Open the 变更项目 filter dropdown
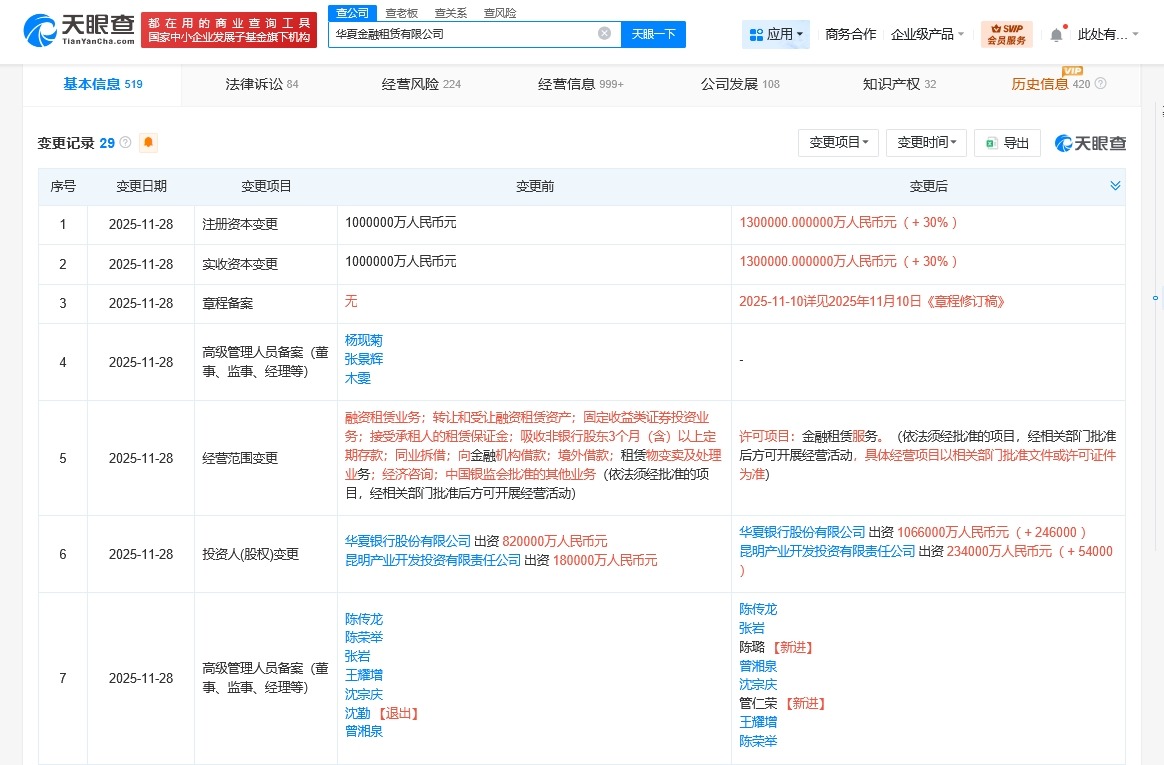 coord(838,142)
